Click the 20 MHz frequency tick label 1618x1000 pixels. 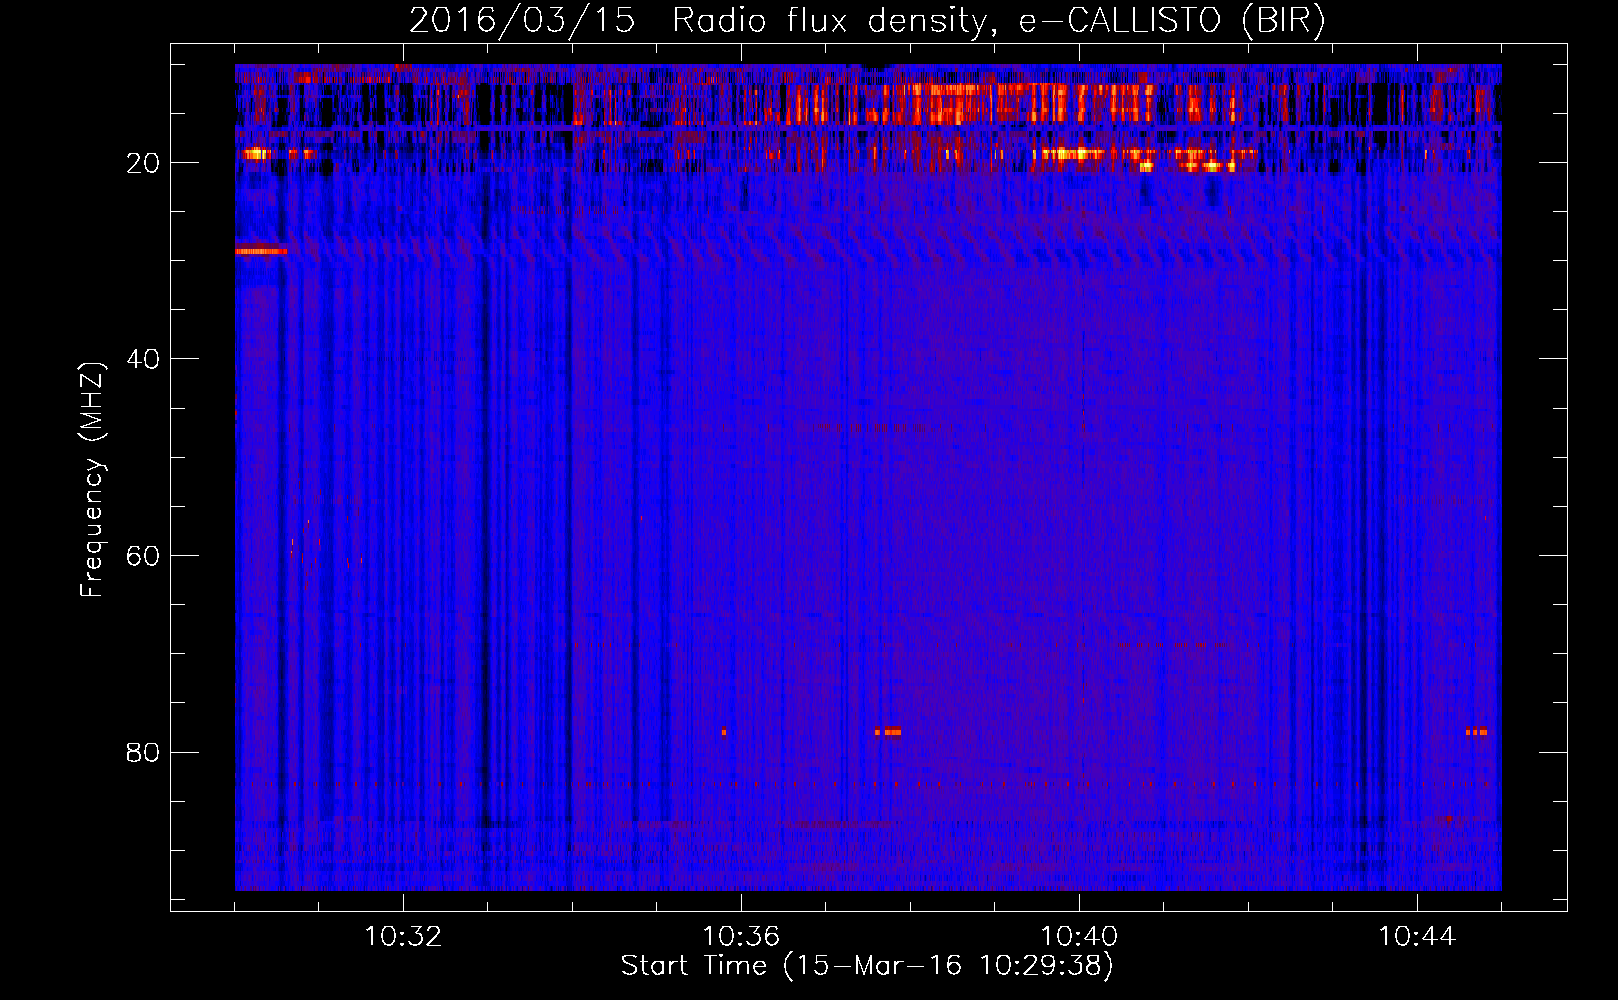[143, 163]
